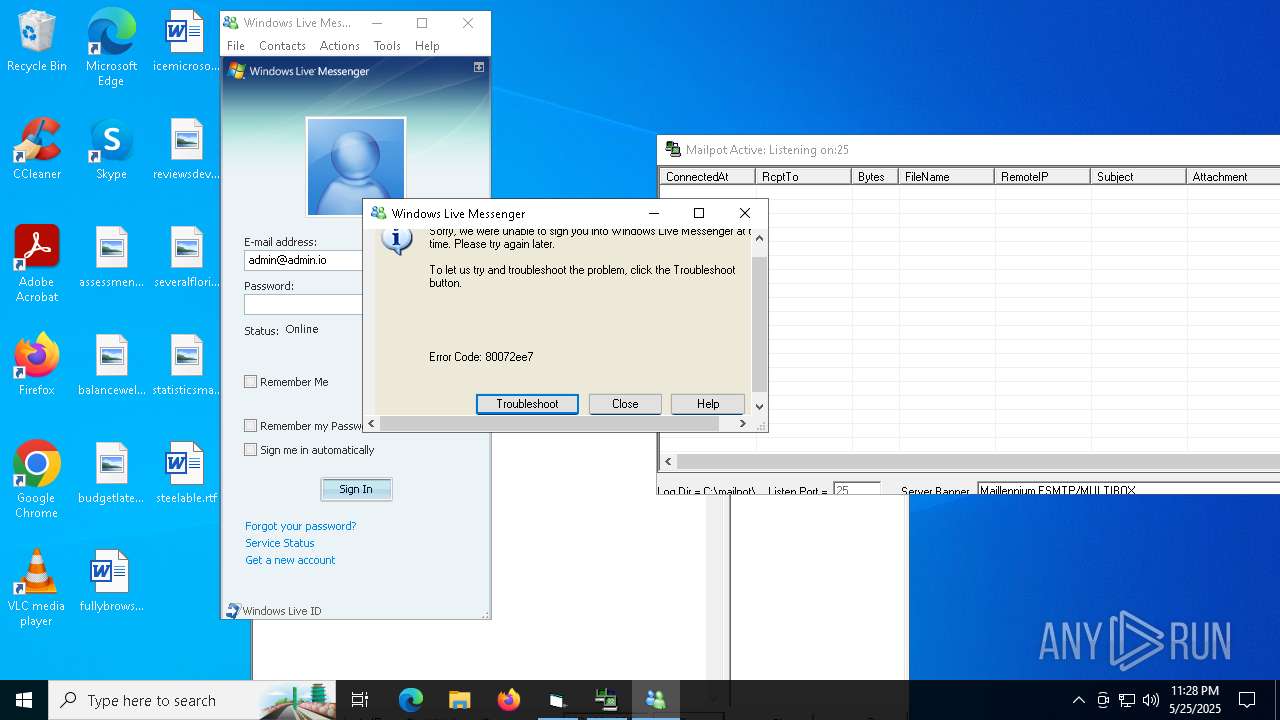The height and width of the screenshot is (720, 1280).
Task: Launch CCleaner desktop shortcut
Action: point(37,149)
